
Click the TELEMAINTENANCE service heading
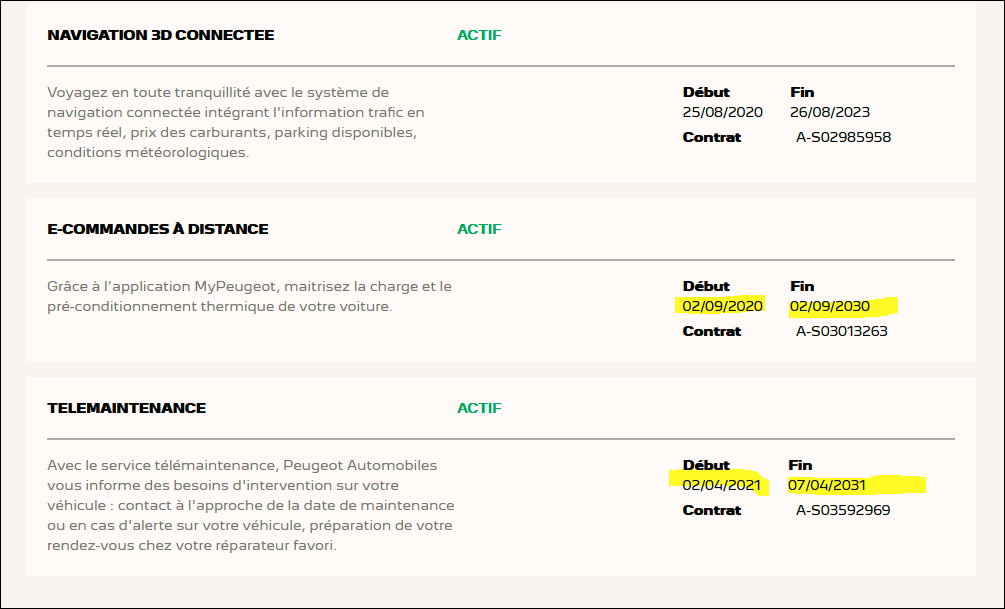click(126, 408)
